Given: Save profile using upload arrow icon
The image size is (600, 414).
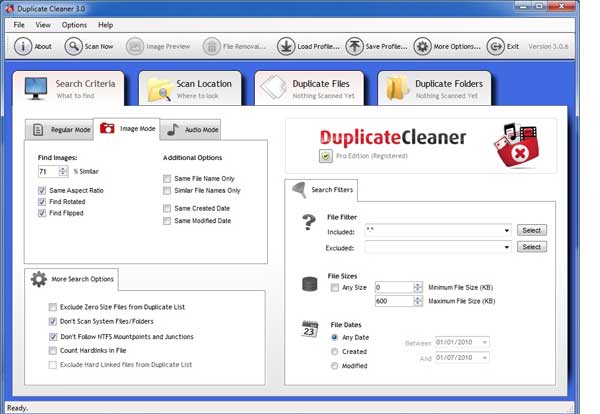Looking at the screenshot, I should click(x=354, y=46).
